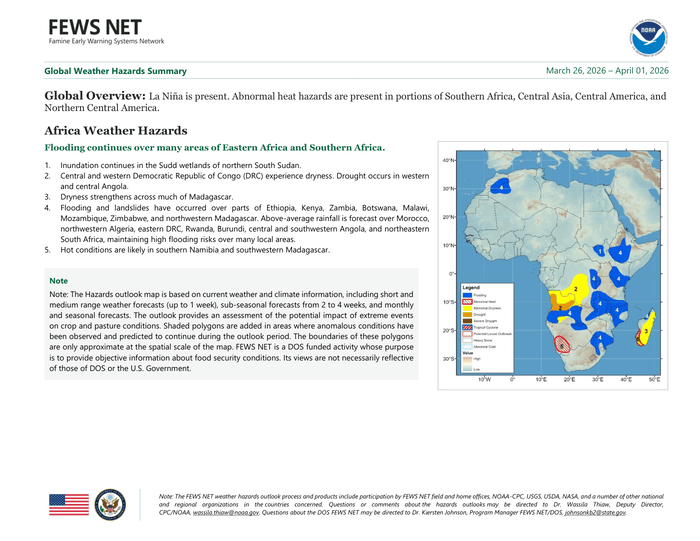Click the flooding polygon over Morocco and Algeria
The image size is (700, 541).
point(498,186)
